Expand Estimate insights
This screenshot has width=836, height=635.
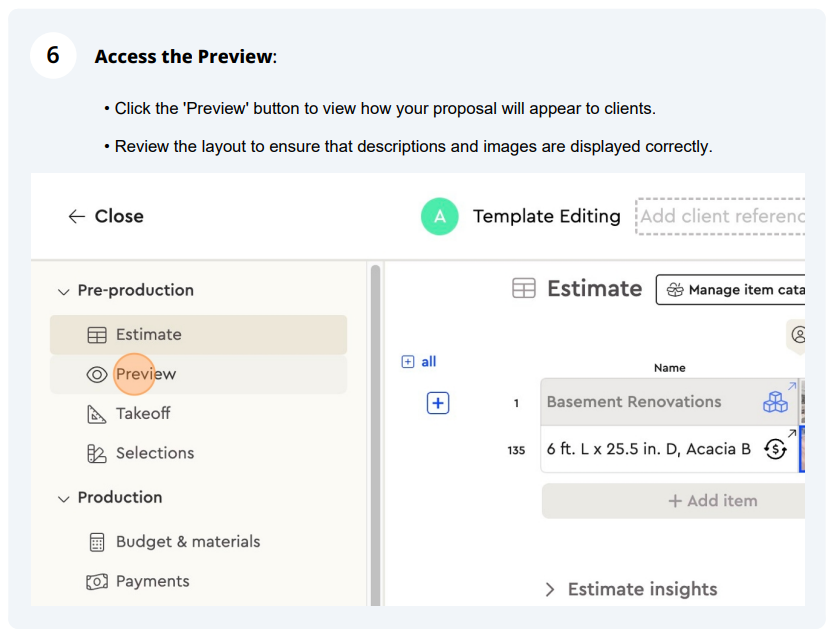click(550, 590)
